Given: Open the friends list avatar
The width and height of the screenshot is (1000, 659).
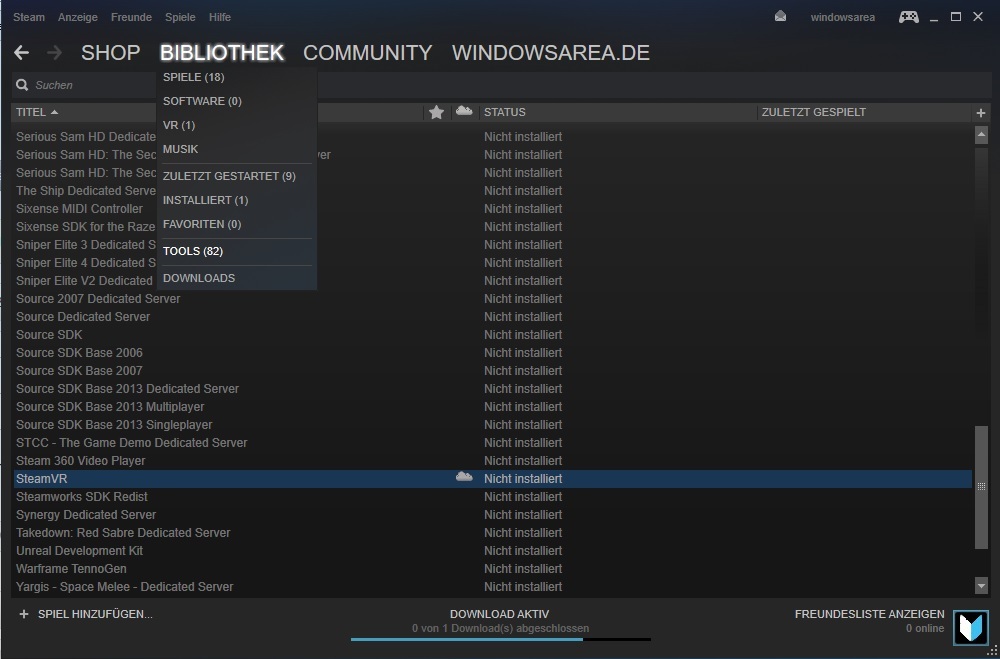Looking at the screenshot, I should click(x=971, y=628).
